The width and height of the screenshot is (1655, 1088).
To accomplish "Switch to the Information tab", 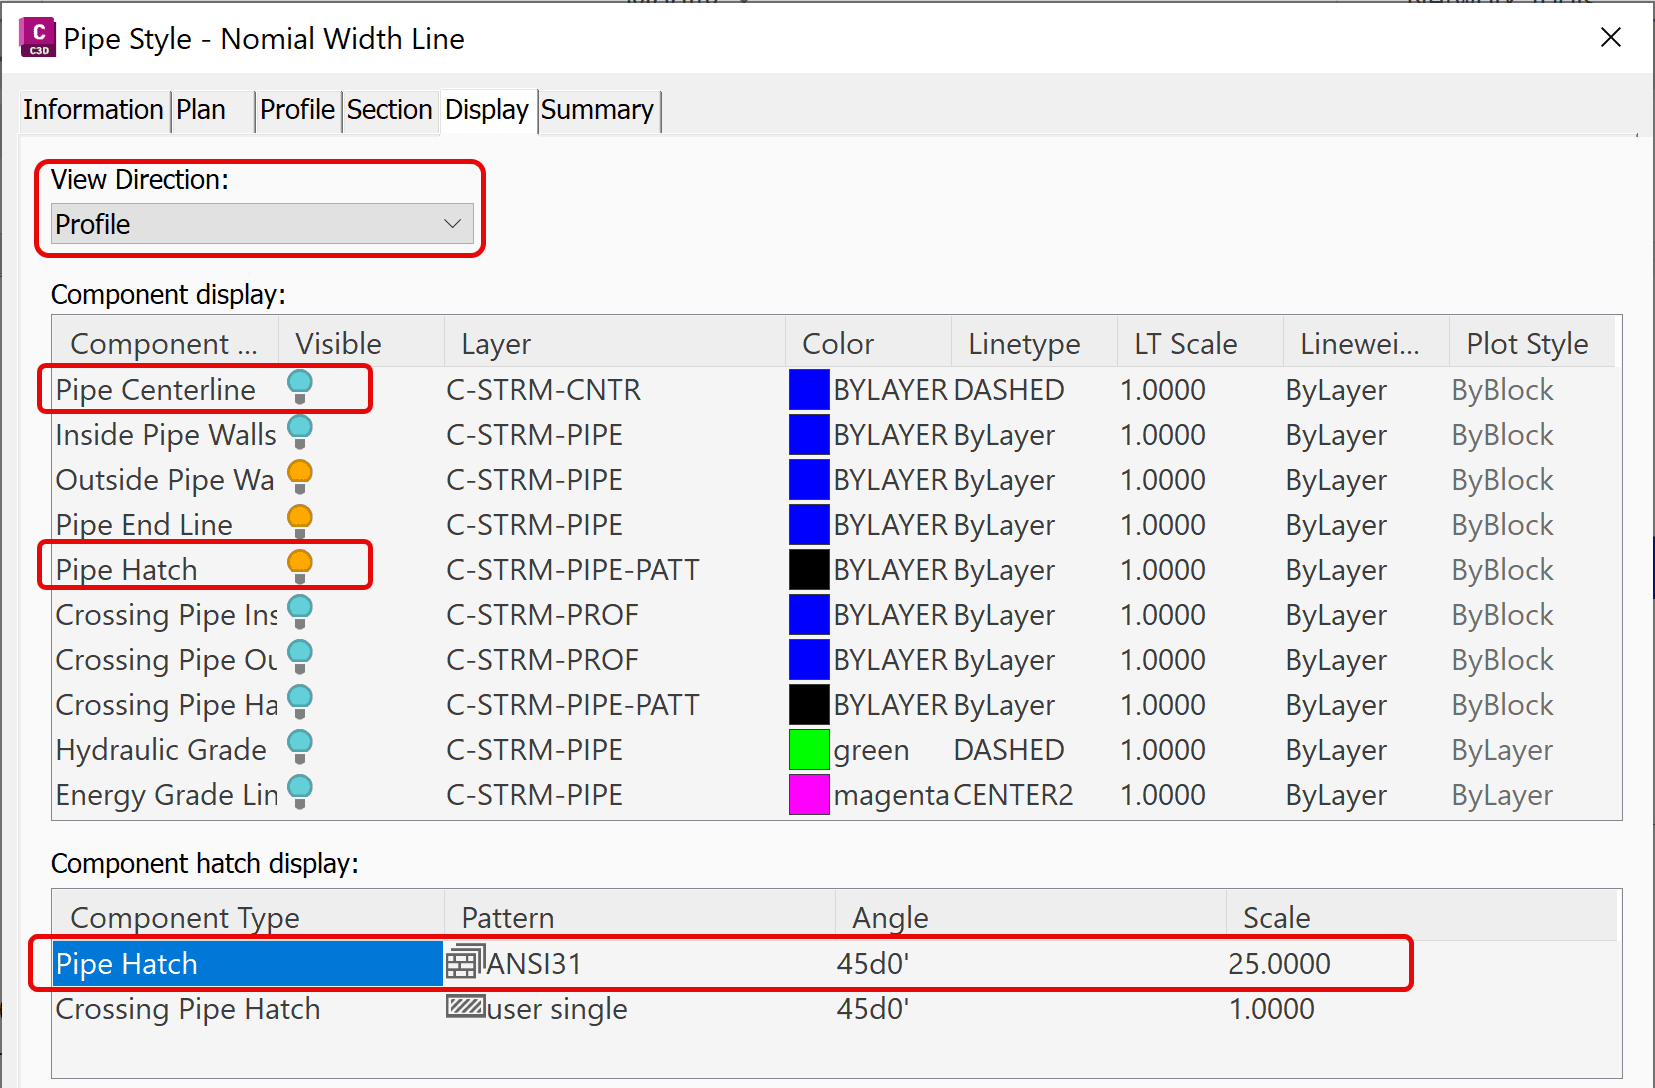I will point(93,109).
